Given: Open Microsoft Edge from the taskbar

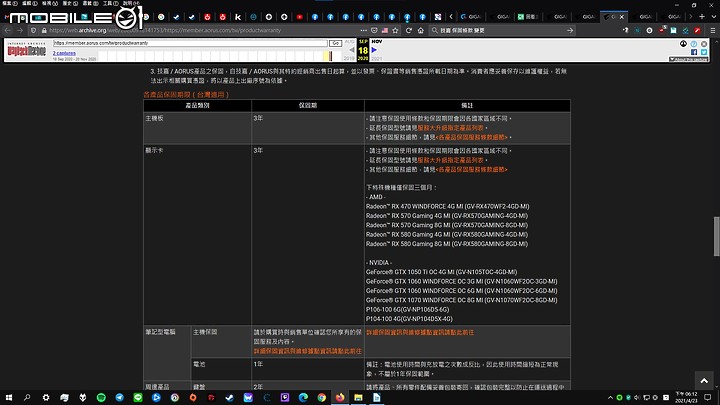Looking at the screenshot, I should point(303,398).
